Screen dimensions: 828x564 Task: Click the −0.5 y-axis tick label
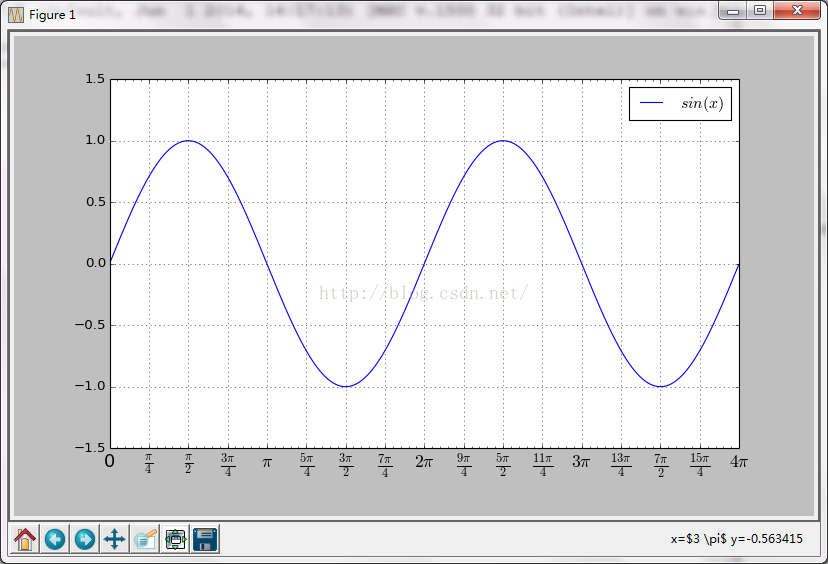90,325
